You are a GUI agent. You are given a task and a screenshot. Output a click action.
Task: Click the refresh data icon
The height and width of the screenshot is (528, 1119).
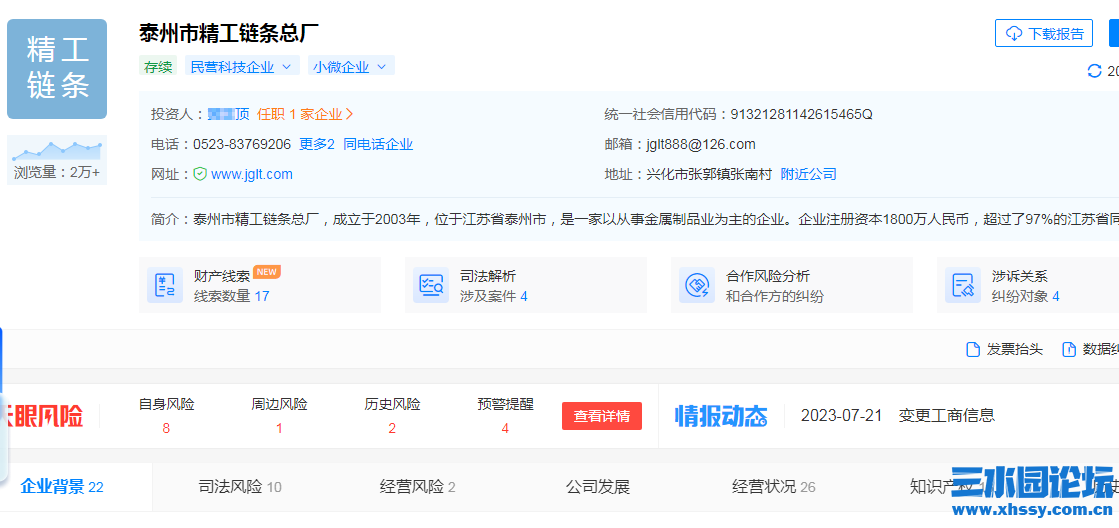1094,71
